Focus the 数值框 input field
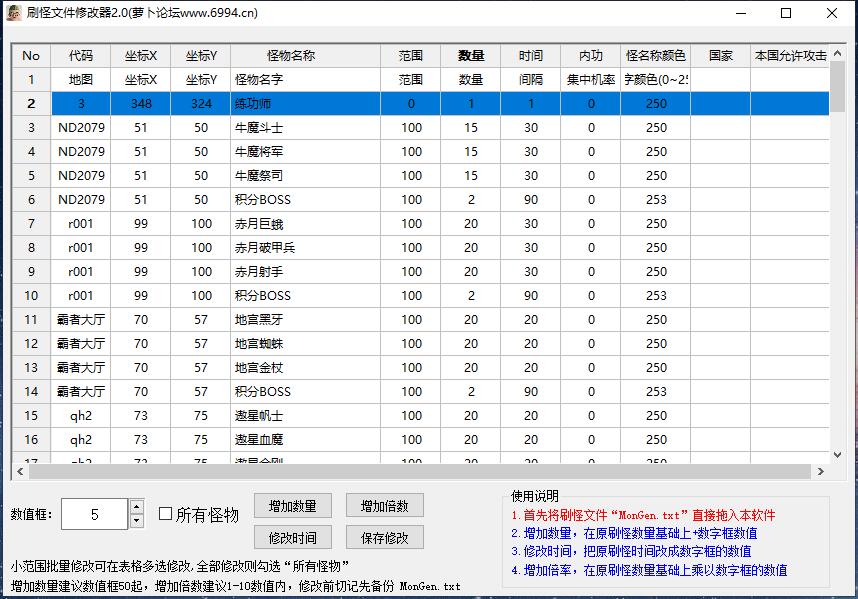 click(x=95, y=514)
